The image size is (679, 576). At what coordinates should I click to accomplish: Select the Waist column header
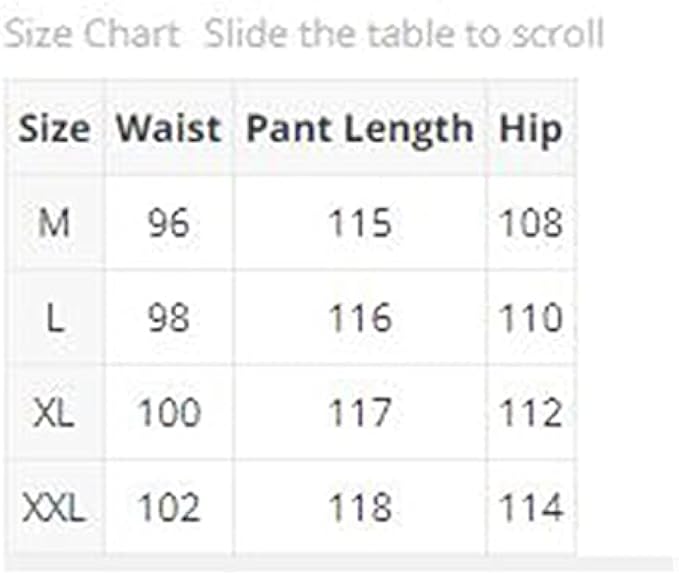pyautogui.click(x=168, y=128)
